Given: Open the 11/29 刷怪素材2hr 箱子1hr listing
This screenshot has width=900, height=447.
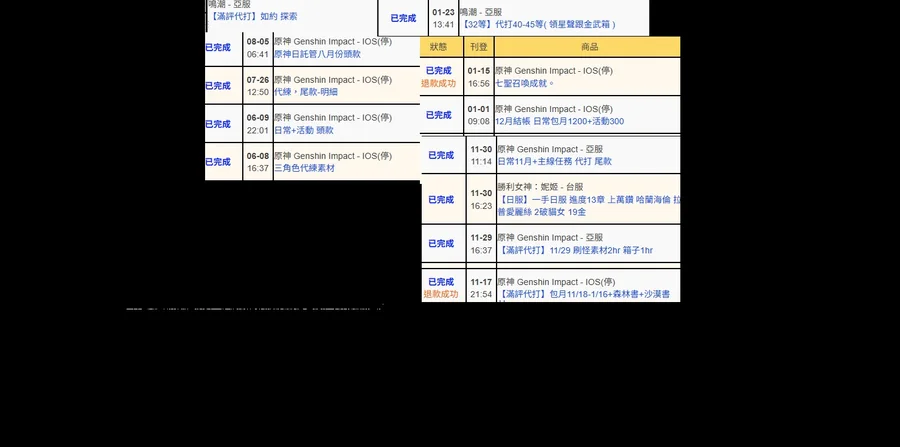Looking at the screenshot, I should point(575,250).
